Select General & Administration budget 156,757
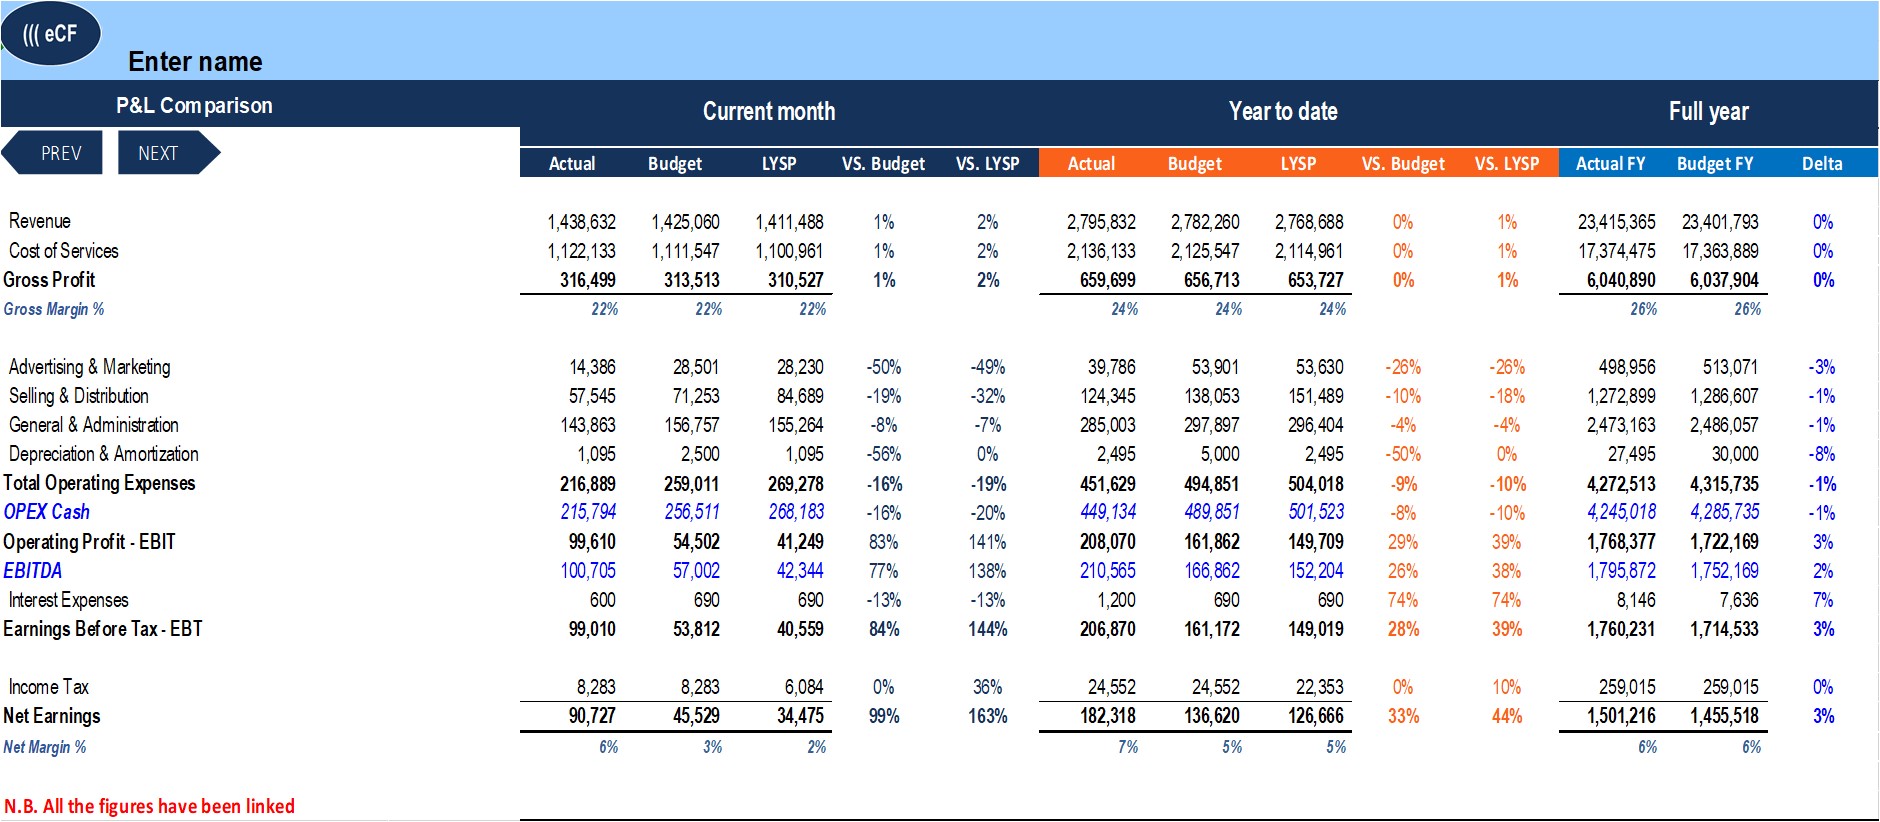 pos(692,426)
